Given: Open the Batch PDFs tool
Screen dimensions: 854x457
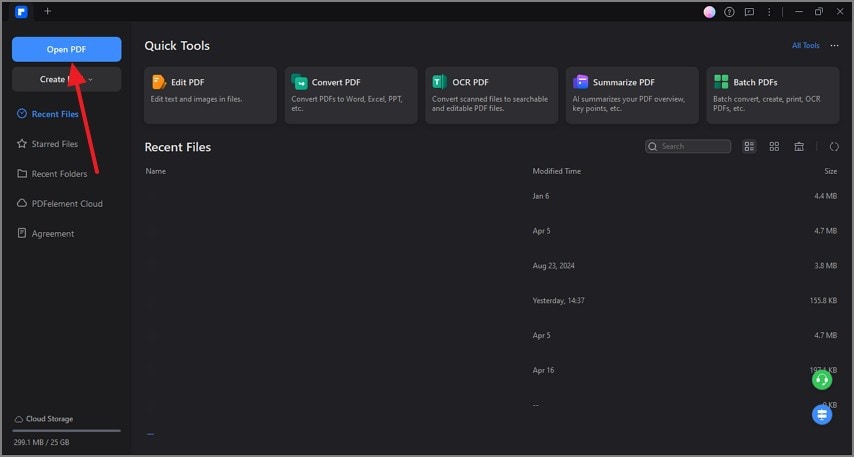Looking at the screenshot, I should coord(771,95).
